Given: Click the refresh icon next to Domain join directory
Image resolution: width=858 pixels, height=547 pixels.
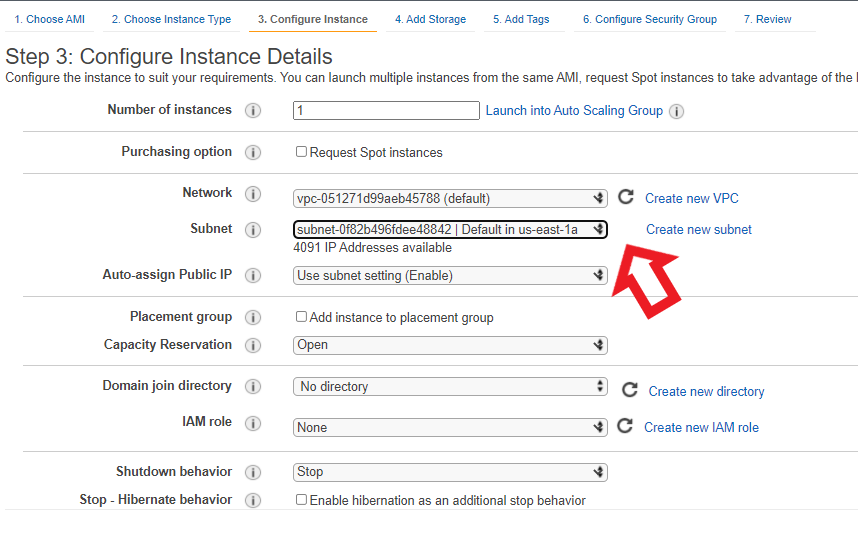Looking at the screenshot, I should tap(630, 390).
